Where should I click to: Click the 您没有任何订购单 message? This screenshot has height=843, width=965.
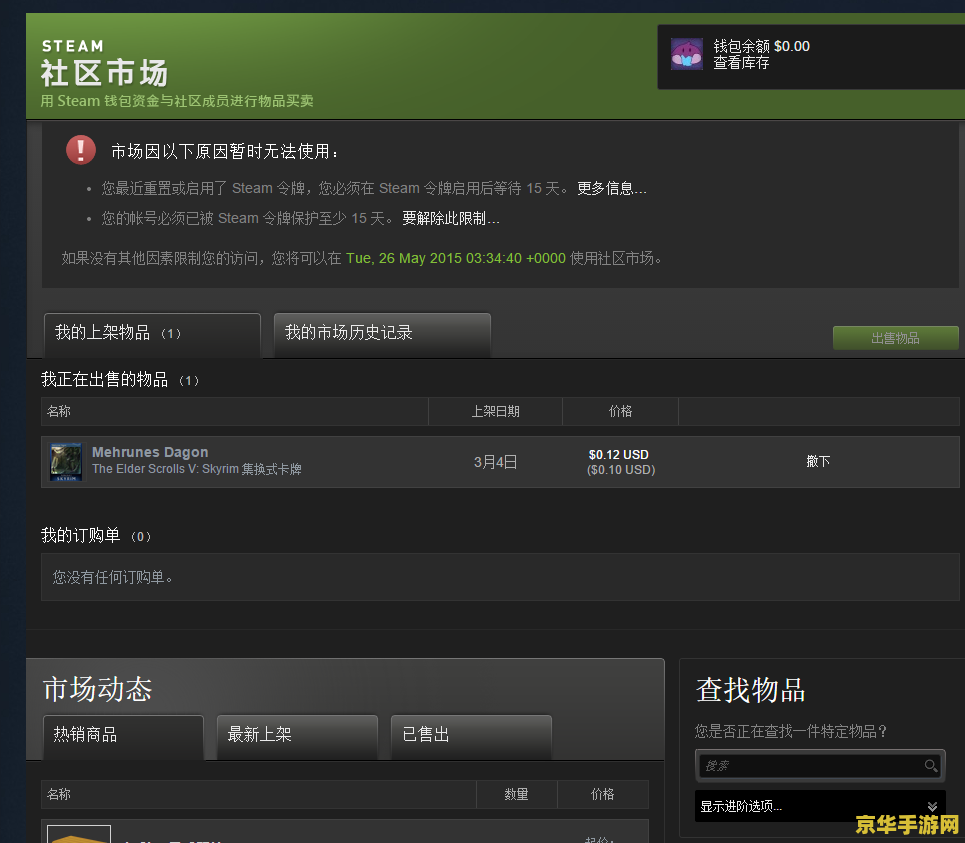click(x=113, y=577)
